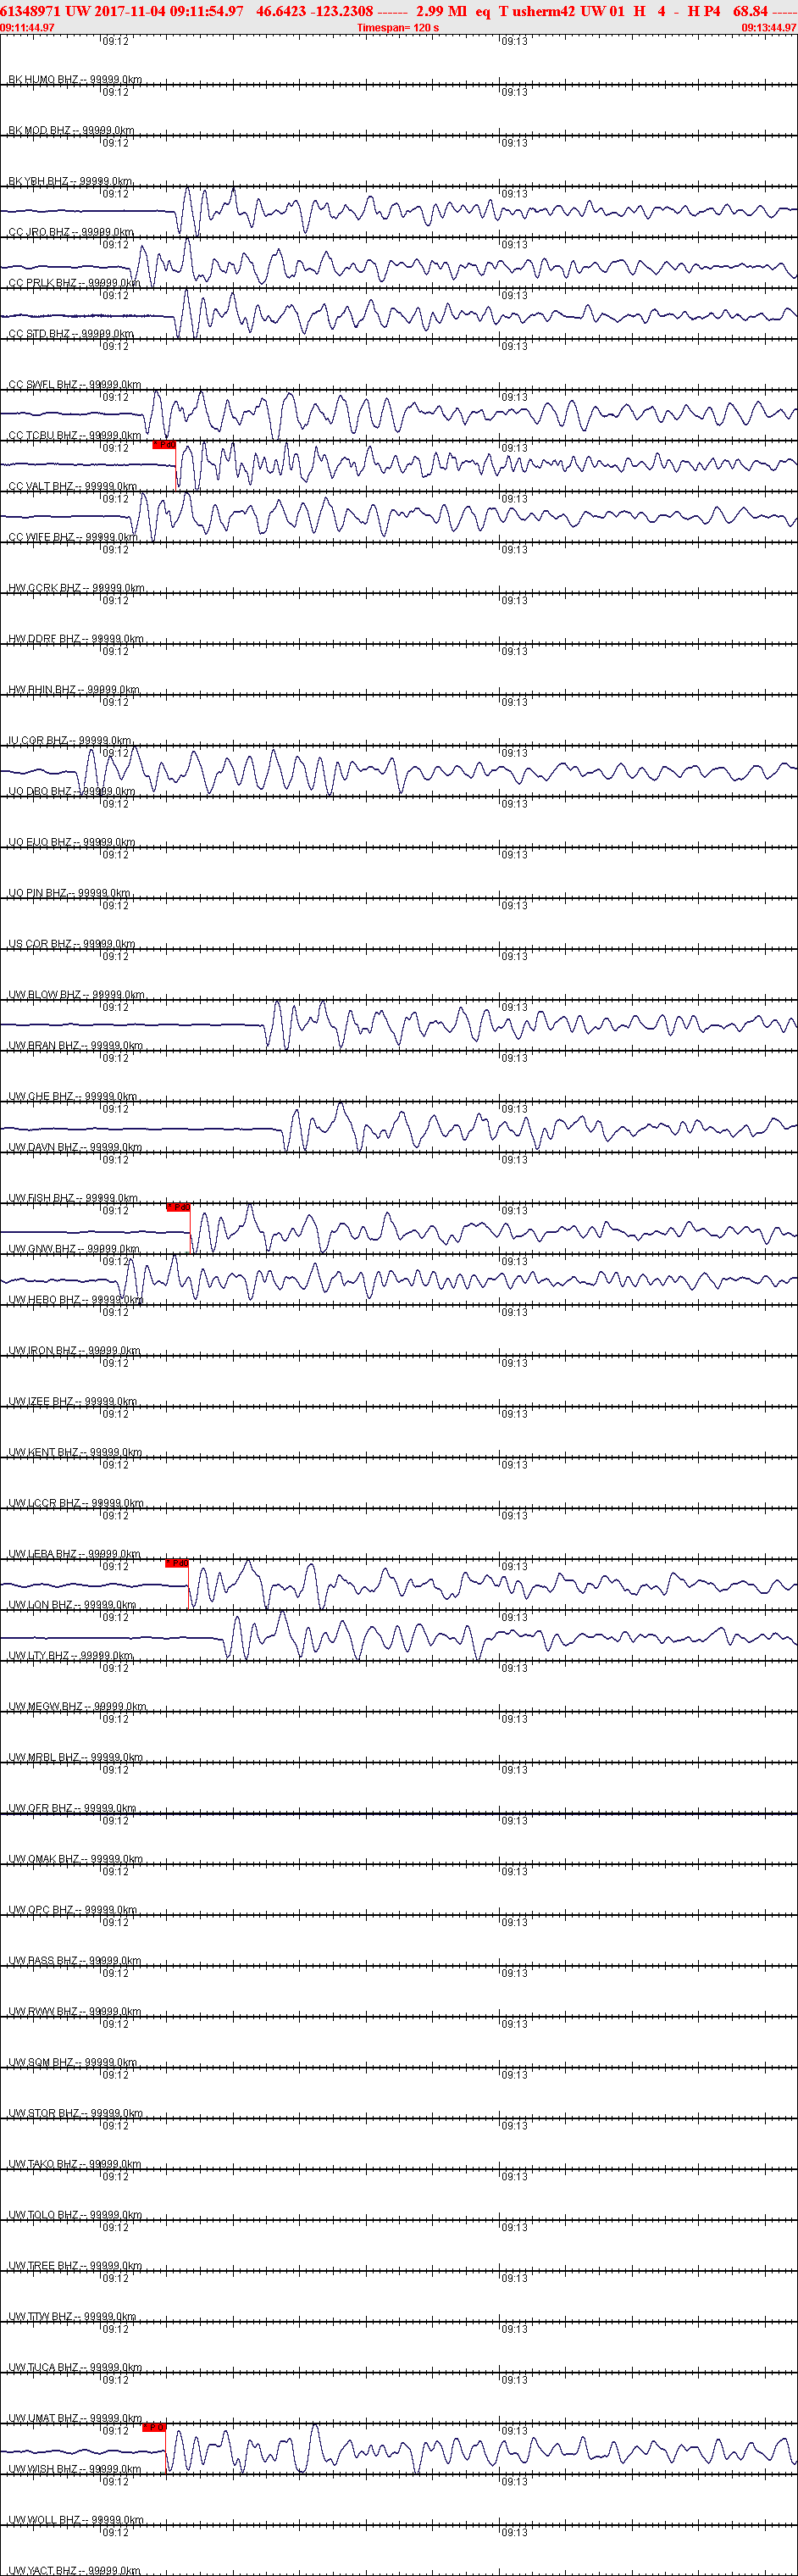Click the UW.TUCA BHZ channel label
This screenshot has width=798, height=2576.
click(74, 2367)
